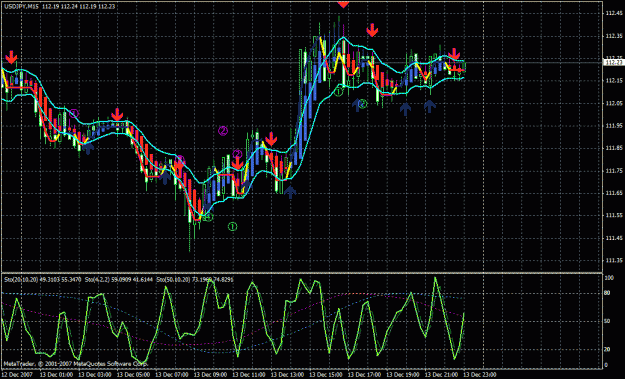Click the 13 Dec 05:00 time label
Viewport: 625px width, 379px height.
pyautogui.click(x=133, y=375)
